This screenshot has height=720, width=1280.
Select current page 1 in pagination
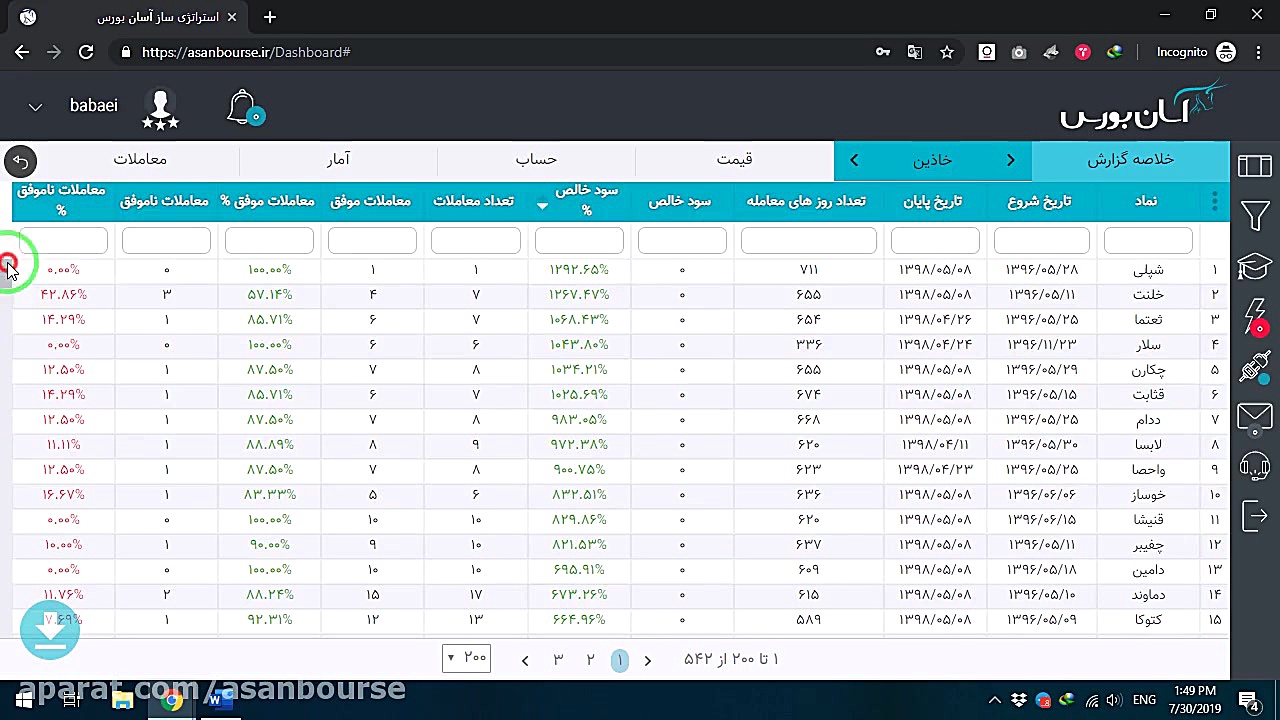[x=620, y=660]
